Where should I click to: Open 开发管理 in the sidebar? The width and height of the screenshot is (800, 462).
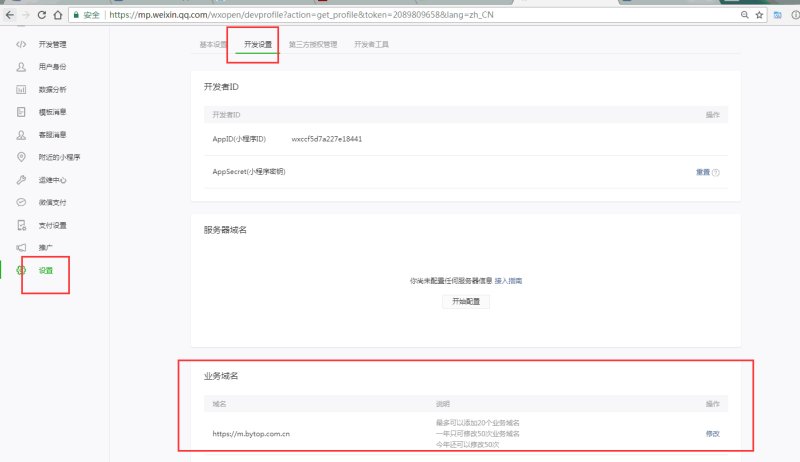click(52, 45)
